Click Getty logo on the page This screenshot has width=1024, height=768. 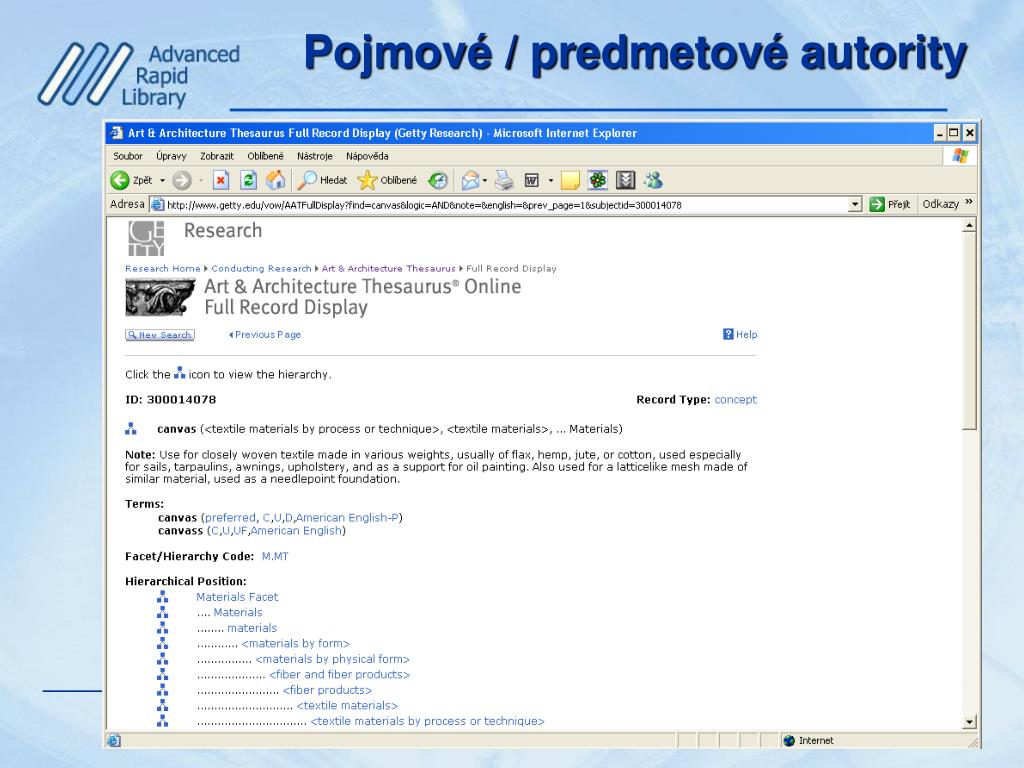146,238
